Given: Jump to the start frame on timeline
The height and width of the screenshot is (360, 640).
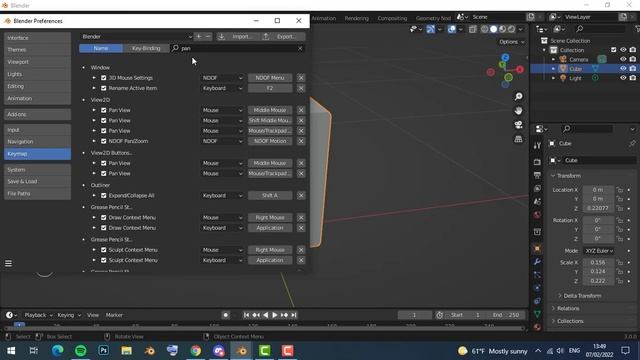Looking at the screenshot, I should point(246,315).
